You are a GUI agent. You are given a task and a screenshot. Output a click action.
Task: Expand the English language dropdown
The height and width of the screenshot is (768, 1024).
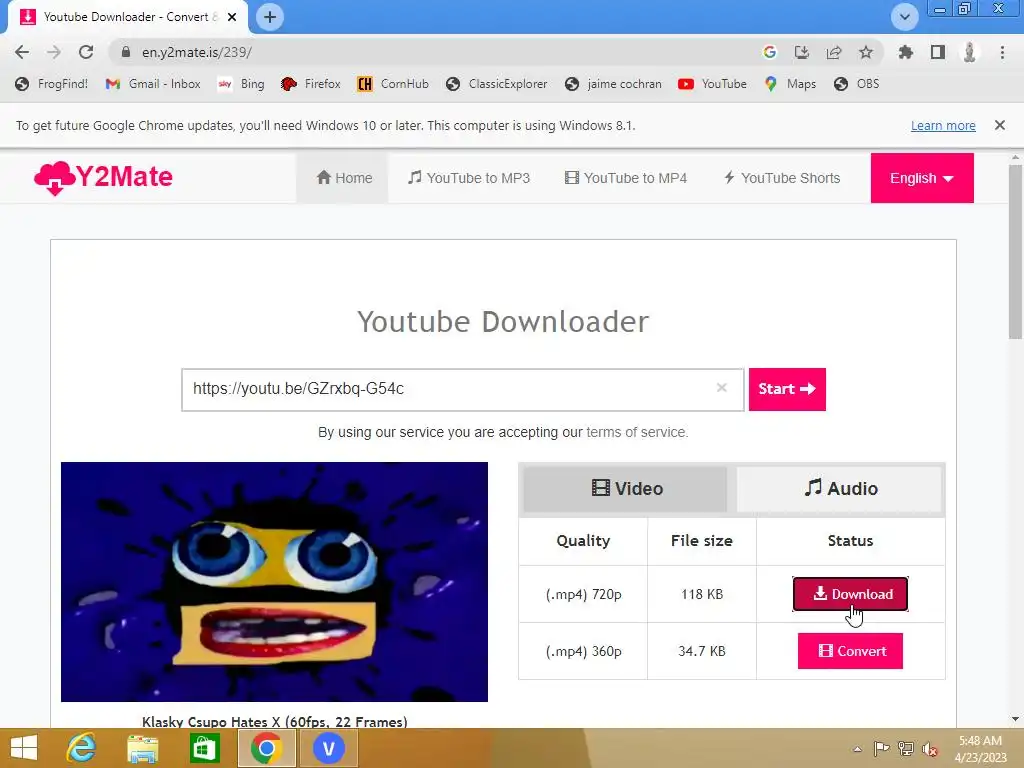coord(922,178)
